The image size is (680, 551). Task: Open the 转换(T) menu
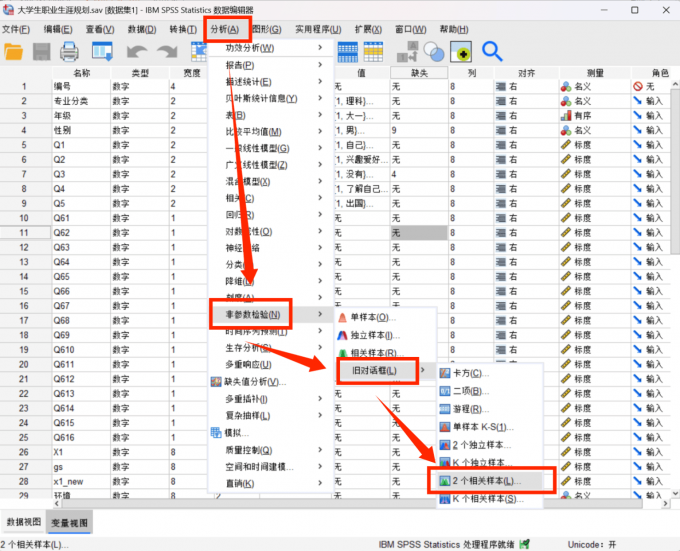coord(183,29)
